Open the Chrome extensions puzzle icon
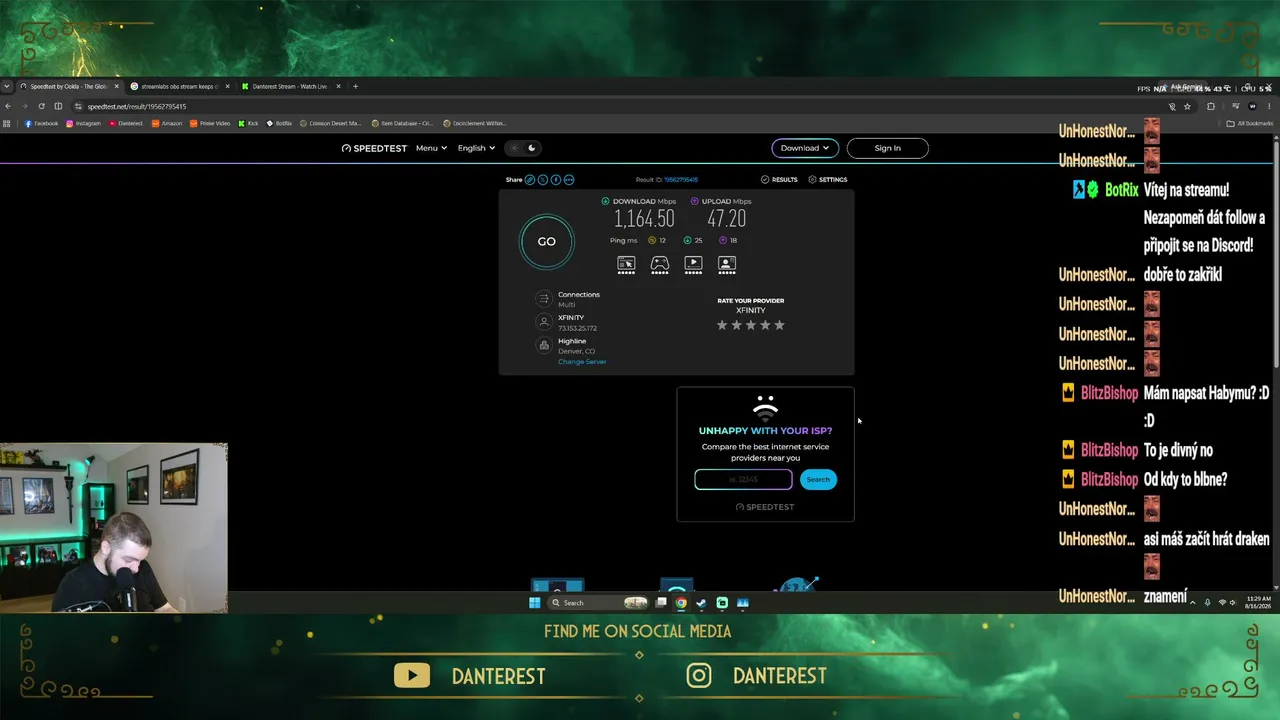The width and height of the screenshot is (1280, 720). (1210, 106)
